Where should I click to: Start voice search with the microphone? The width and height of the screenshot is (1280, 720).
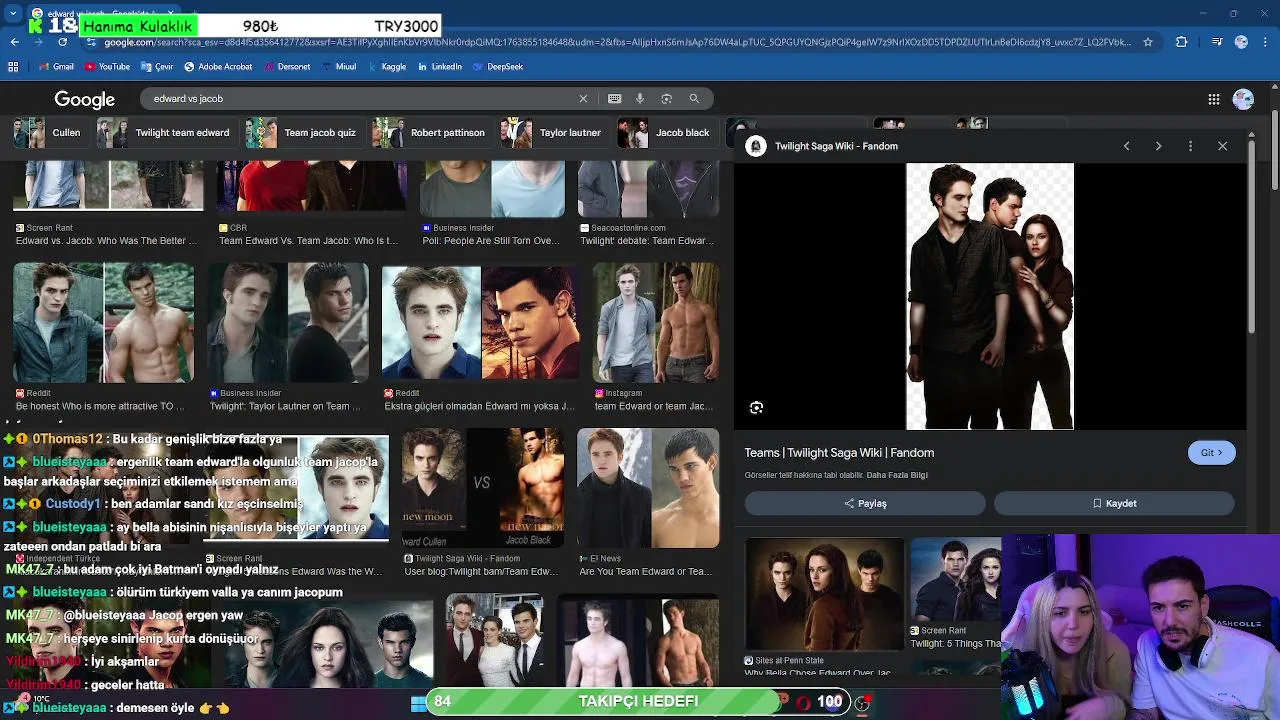pos(640,99)
